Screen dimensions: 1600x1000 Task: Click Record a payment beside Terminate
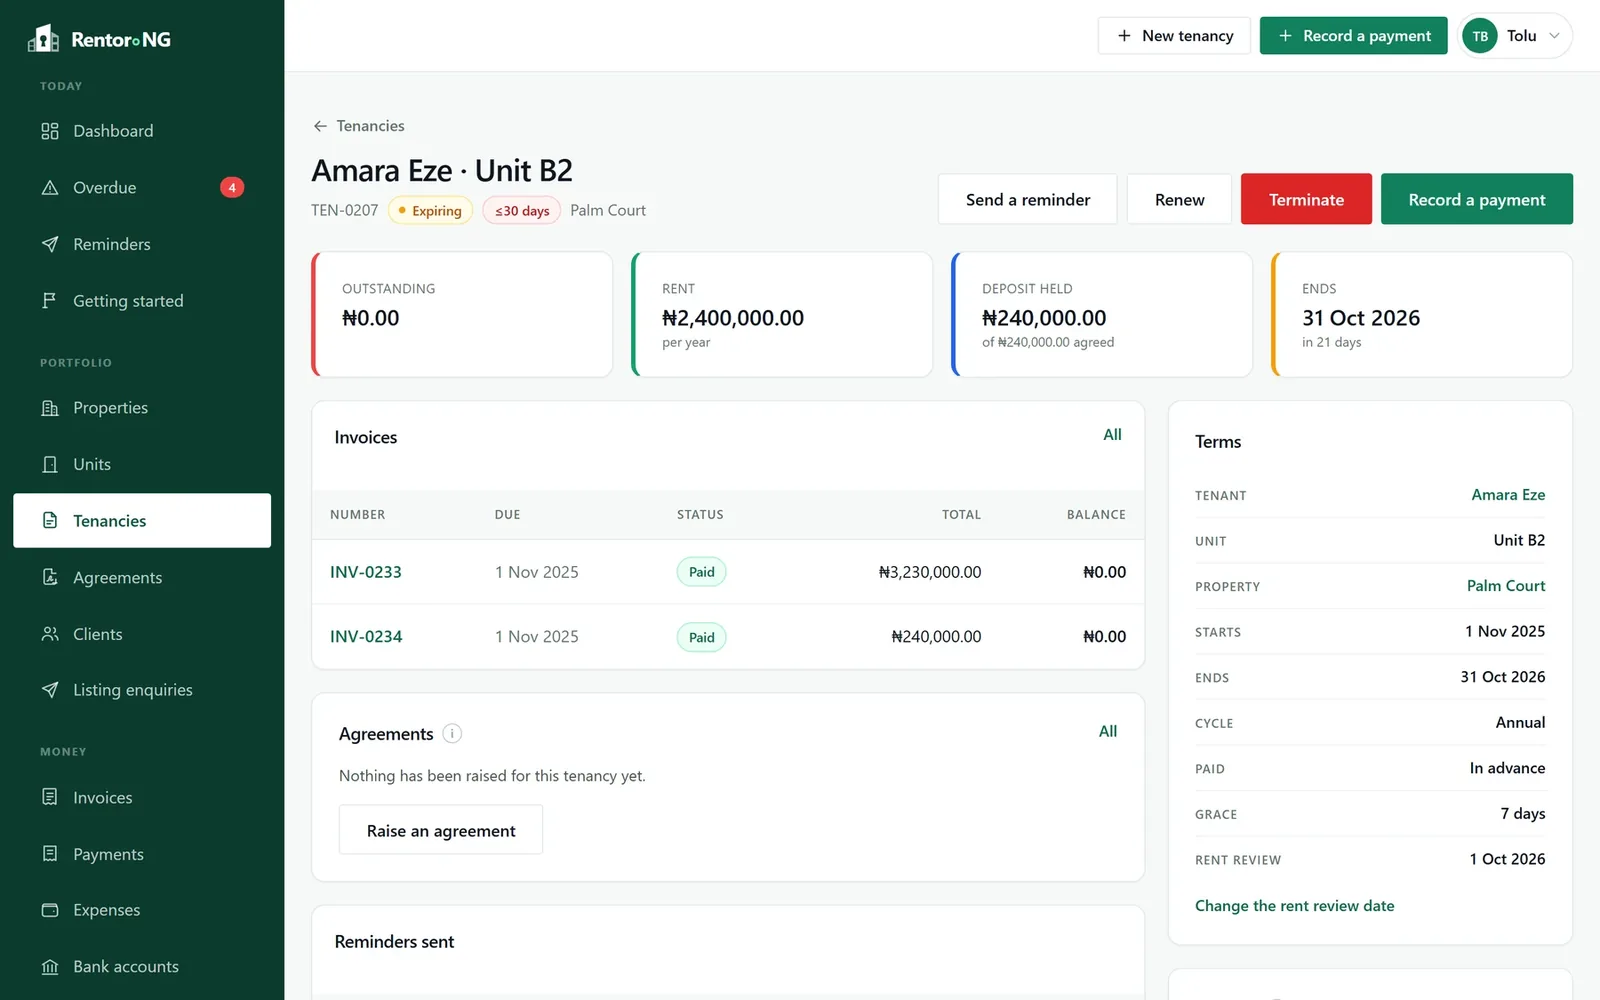(x=1476, y=199)
